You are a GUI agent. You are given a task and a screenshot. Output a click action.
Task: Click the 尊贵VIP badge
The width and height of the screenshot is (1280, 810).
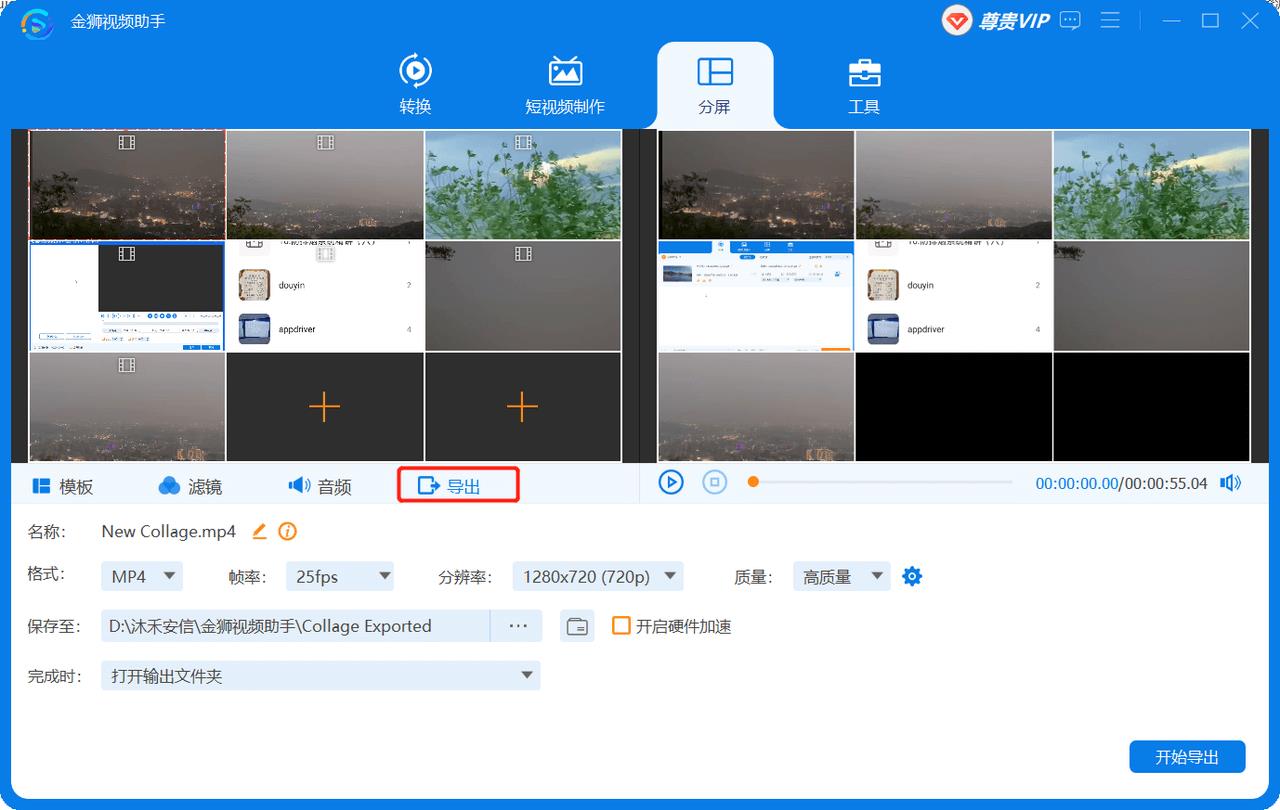click(995, 20)
